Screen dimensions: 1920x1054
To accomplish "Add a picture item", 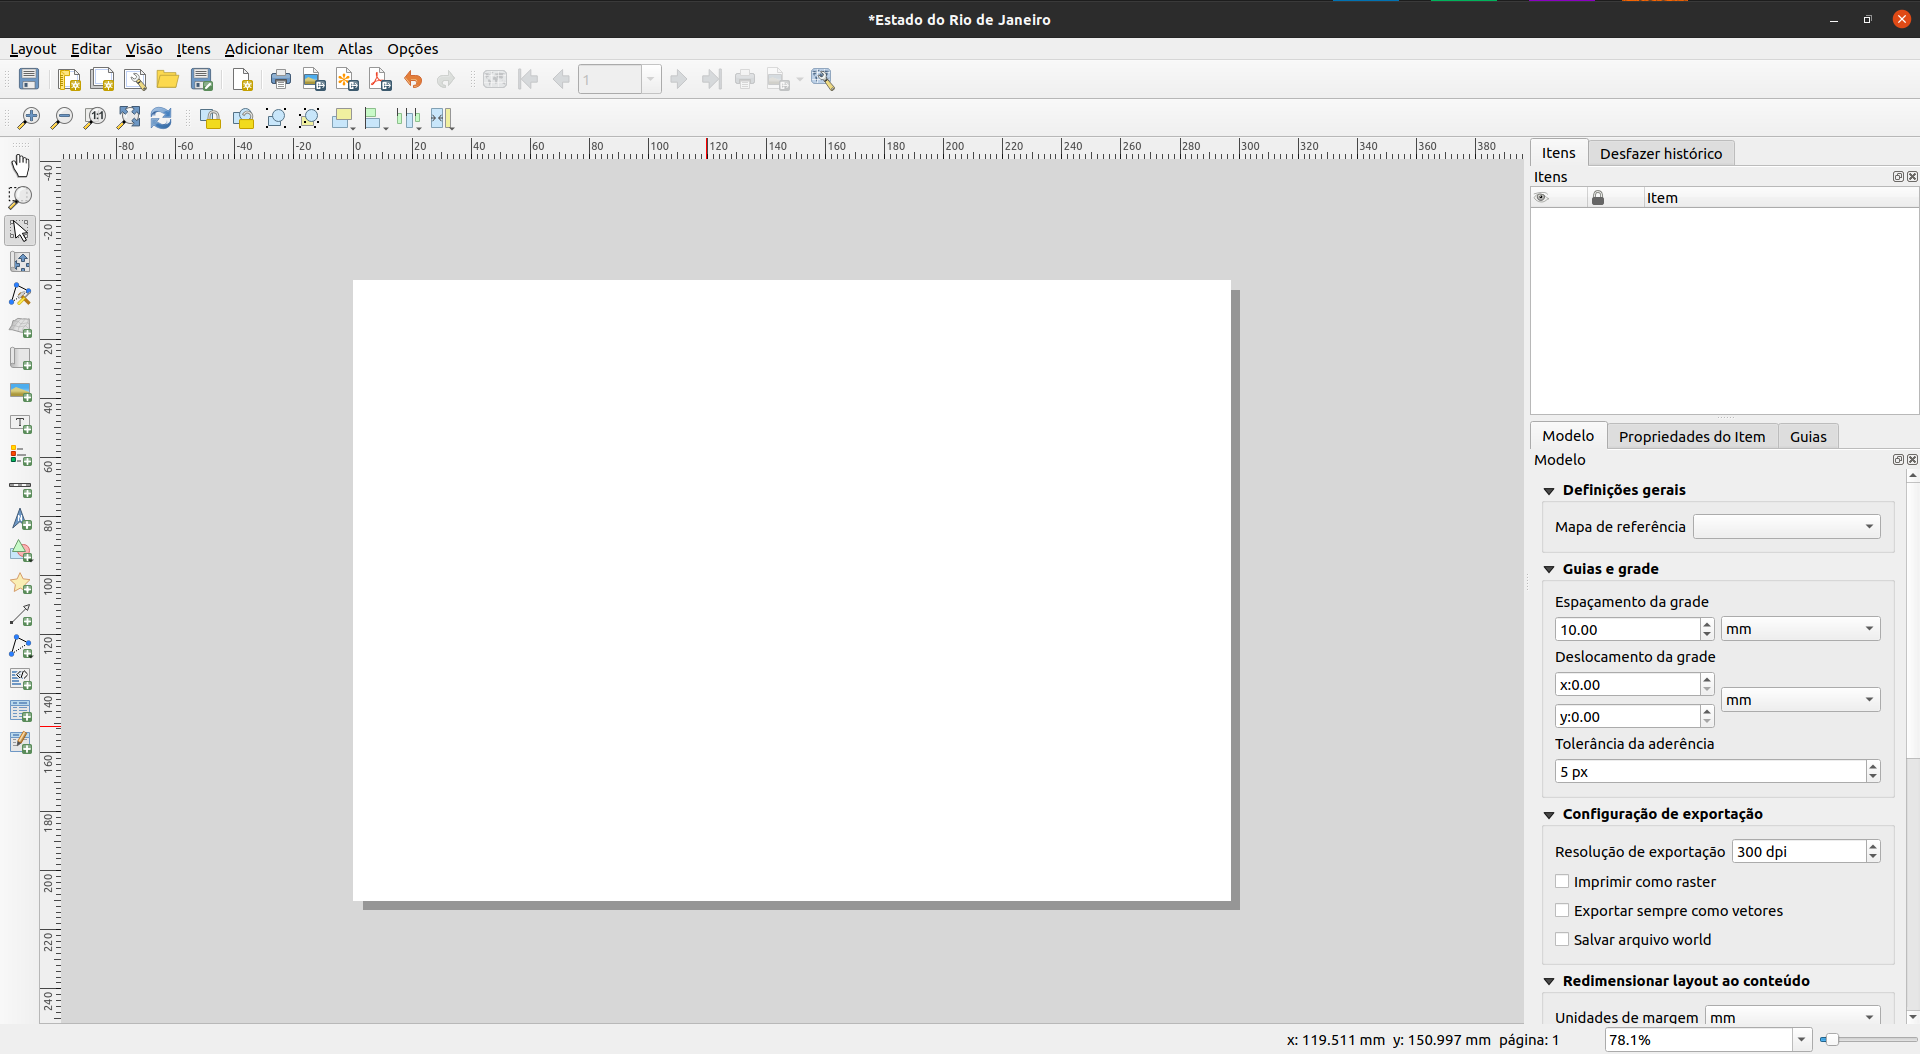I will tap(20, 391).
